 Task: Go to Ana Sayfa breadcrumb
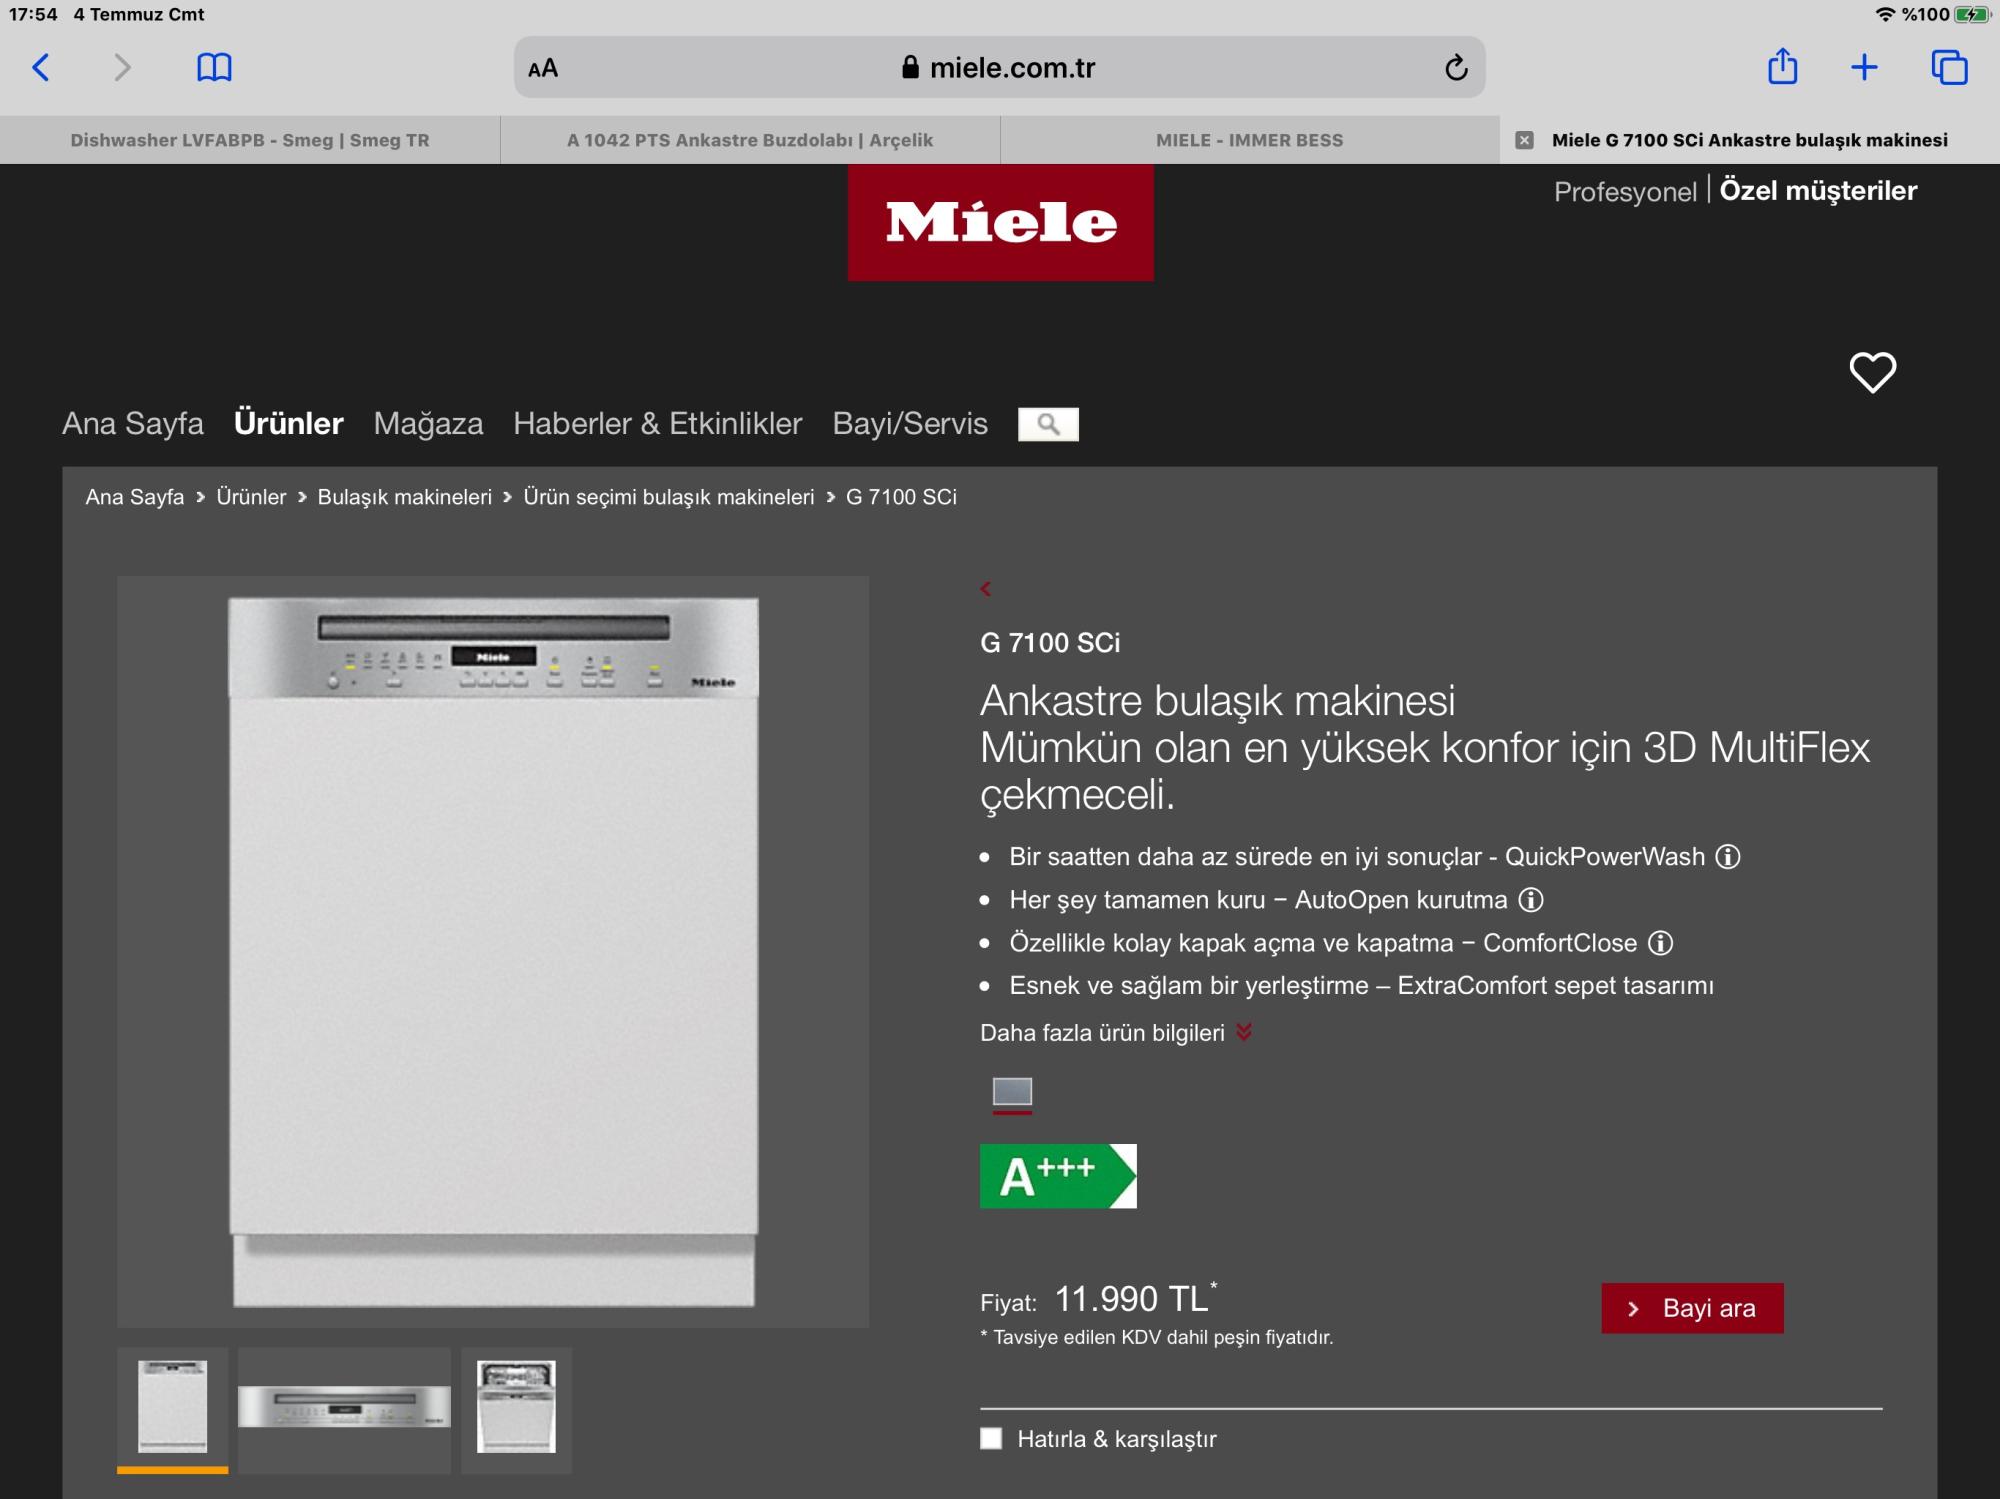[135, 497]
